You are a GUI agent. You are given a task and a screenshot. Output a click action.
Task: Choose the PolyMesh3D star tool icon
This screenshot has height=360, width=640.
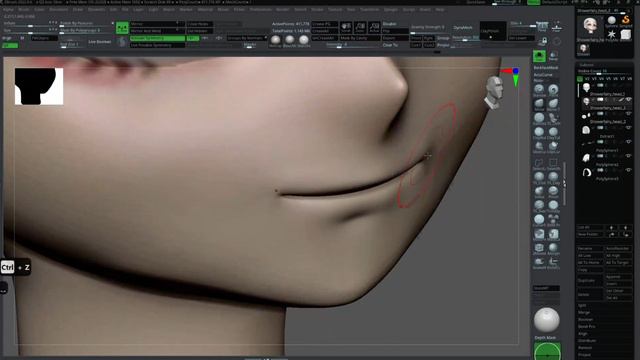click(611, 35)
